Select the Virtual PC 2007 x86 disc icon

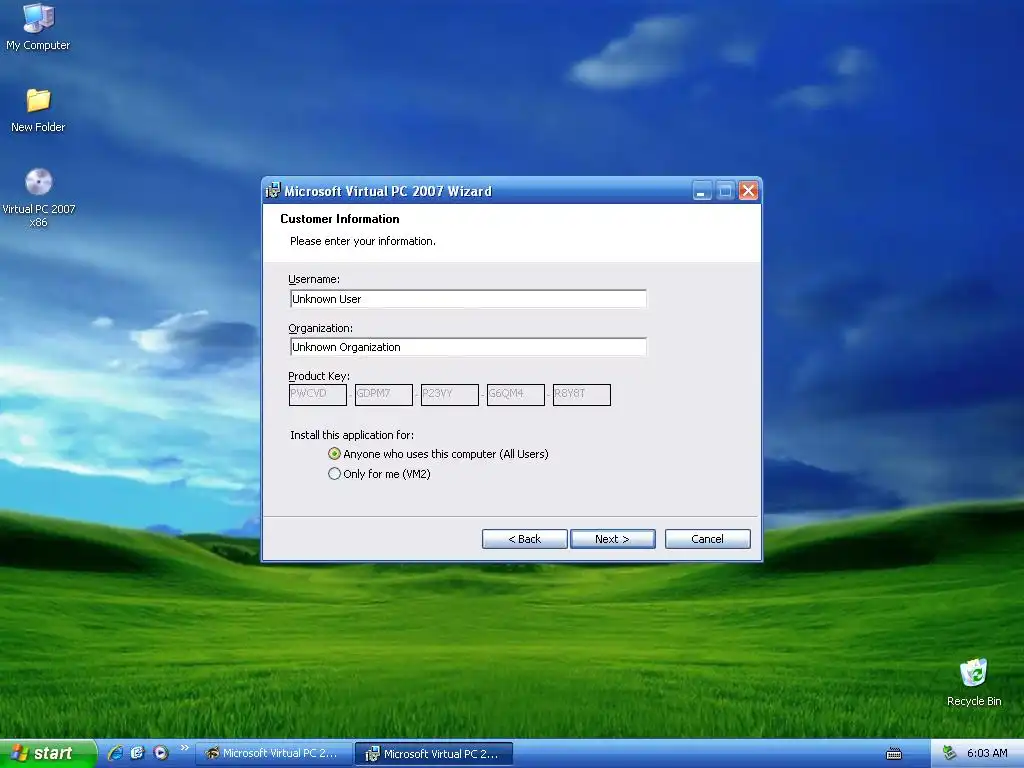click(x=38, y=198)
